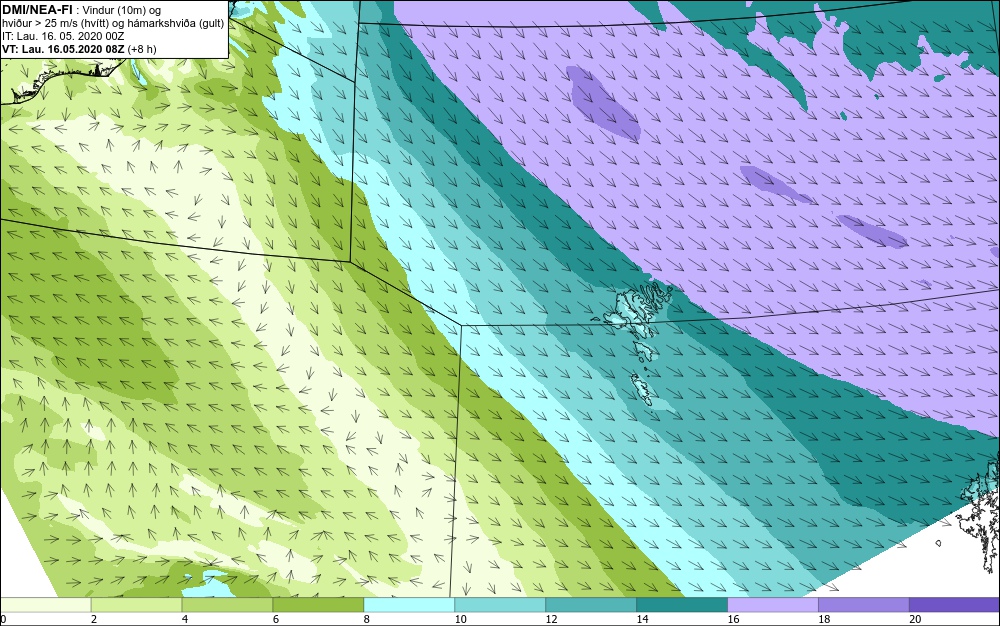Click the 0–2 m/s palest legend swatch
The image size is (1000, 626).
click(x=46, y=604)
